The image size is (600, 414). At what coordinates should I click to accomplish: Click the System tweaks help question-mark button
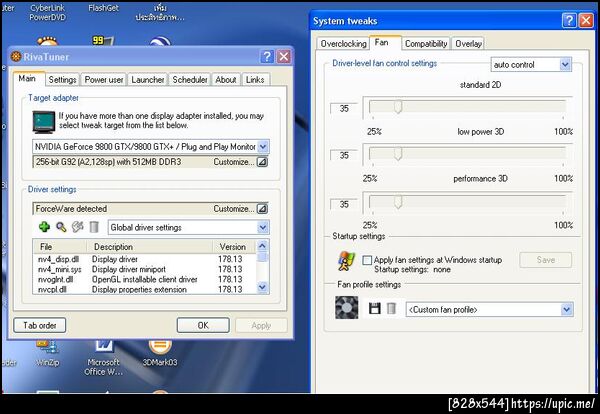point(569,20)
